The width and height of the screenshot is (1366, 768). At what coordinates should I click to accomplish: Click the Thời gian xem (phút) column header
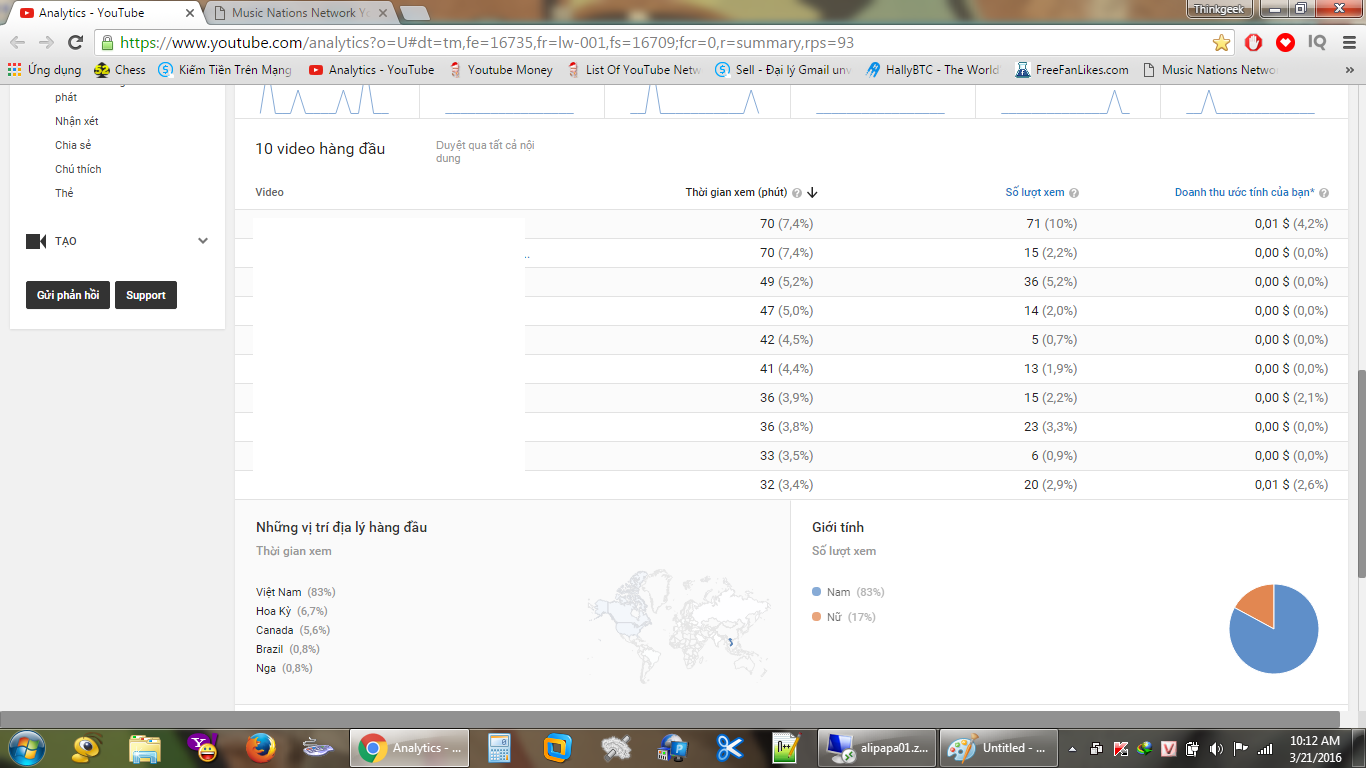click(x=736, y=193)
